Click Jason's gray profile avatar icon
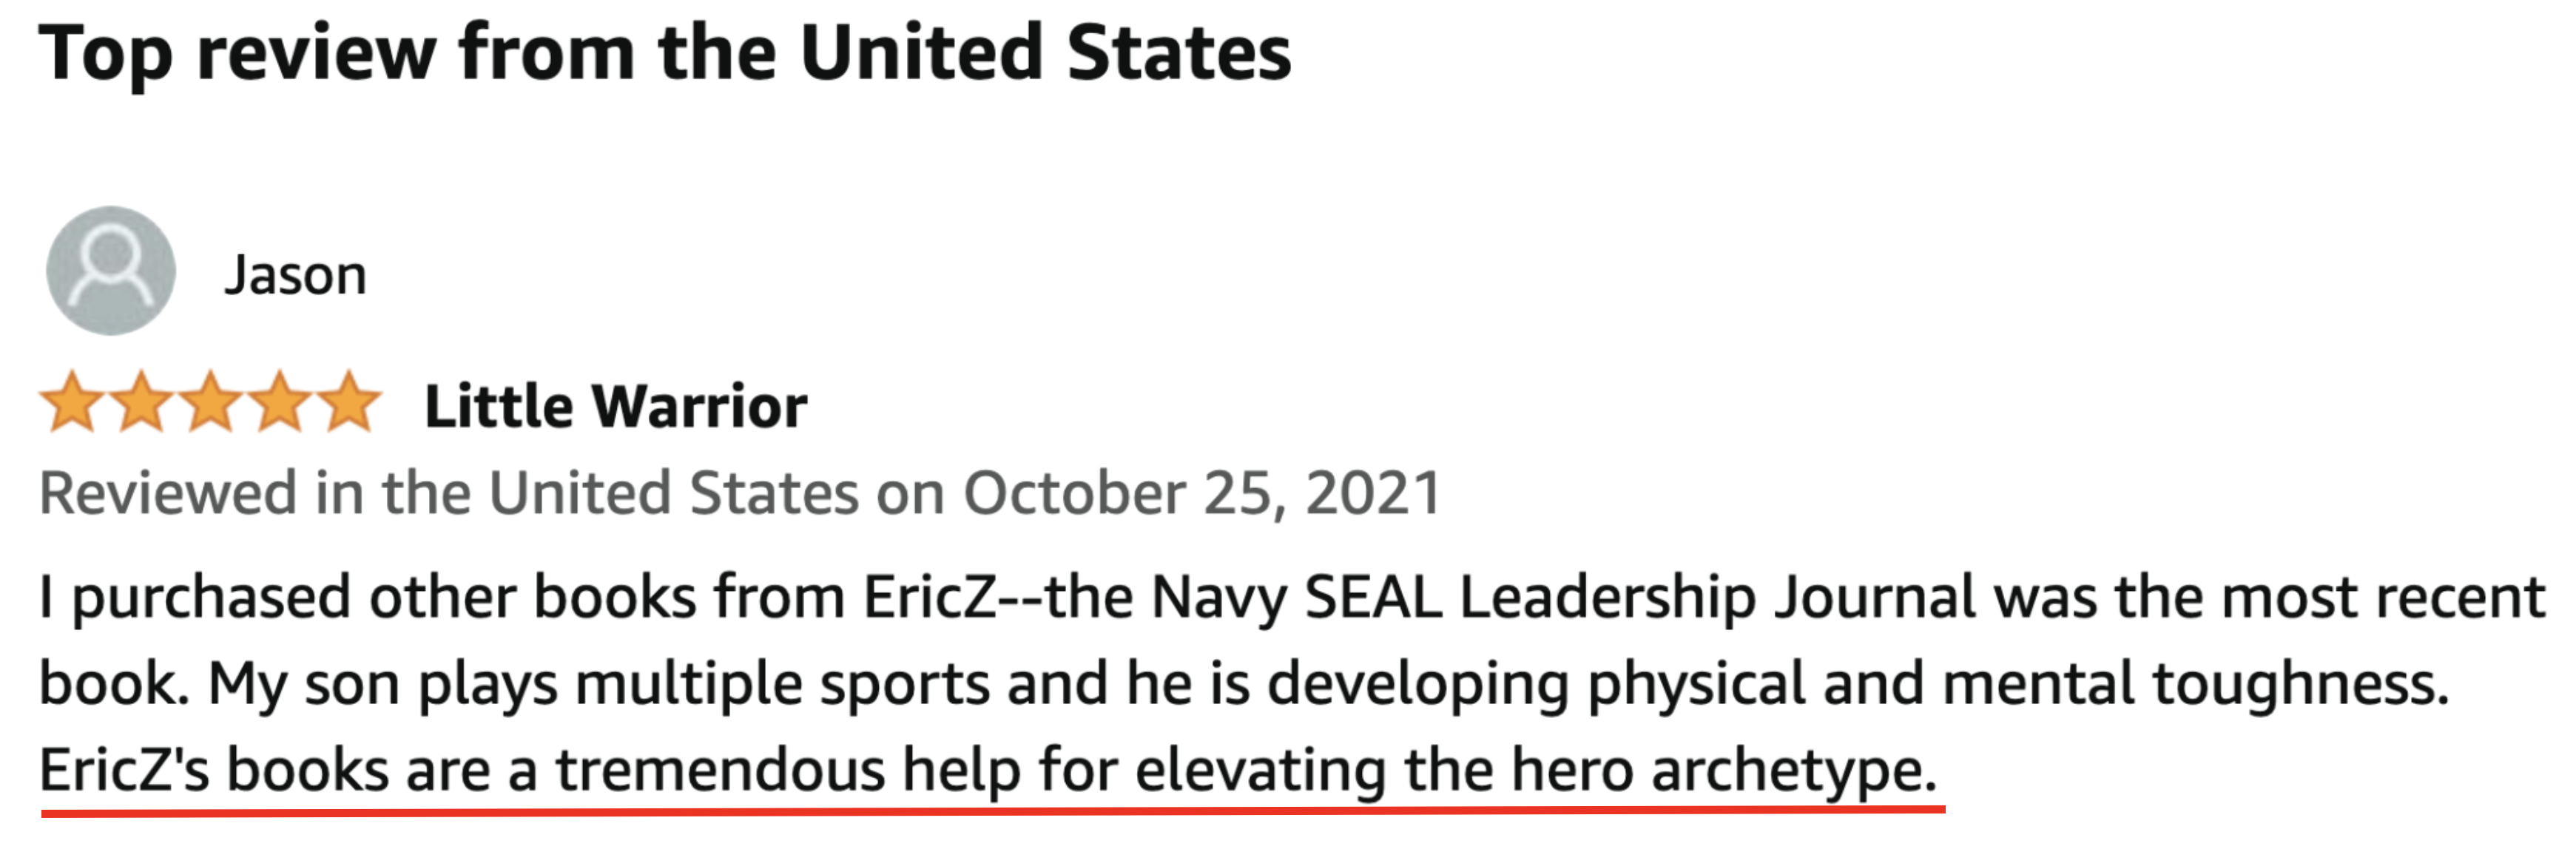The height and width of the screenshot is (849, 2576). point(110,271)
